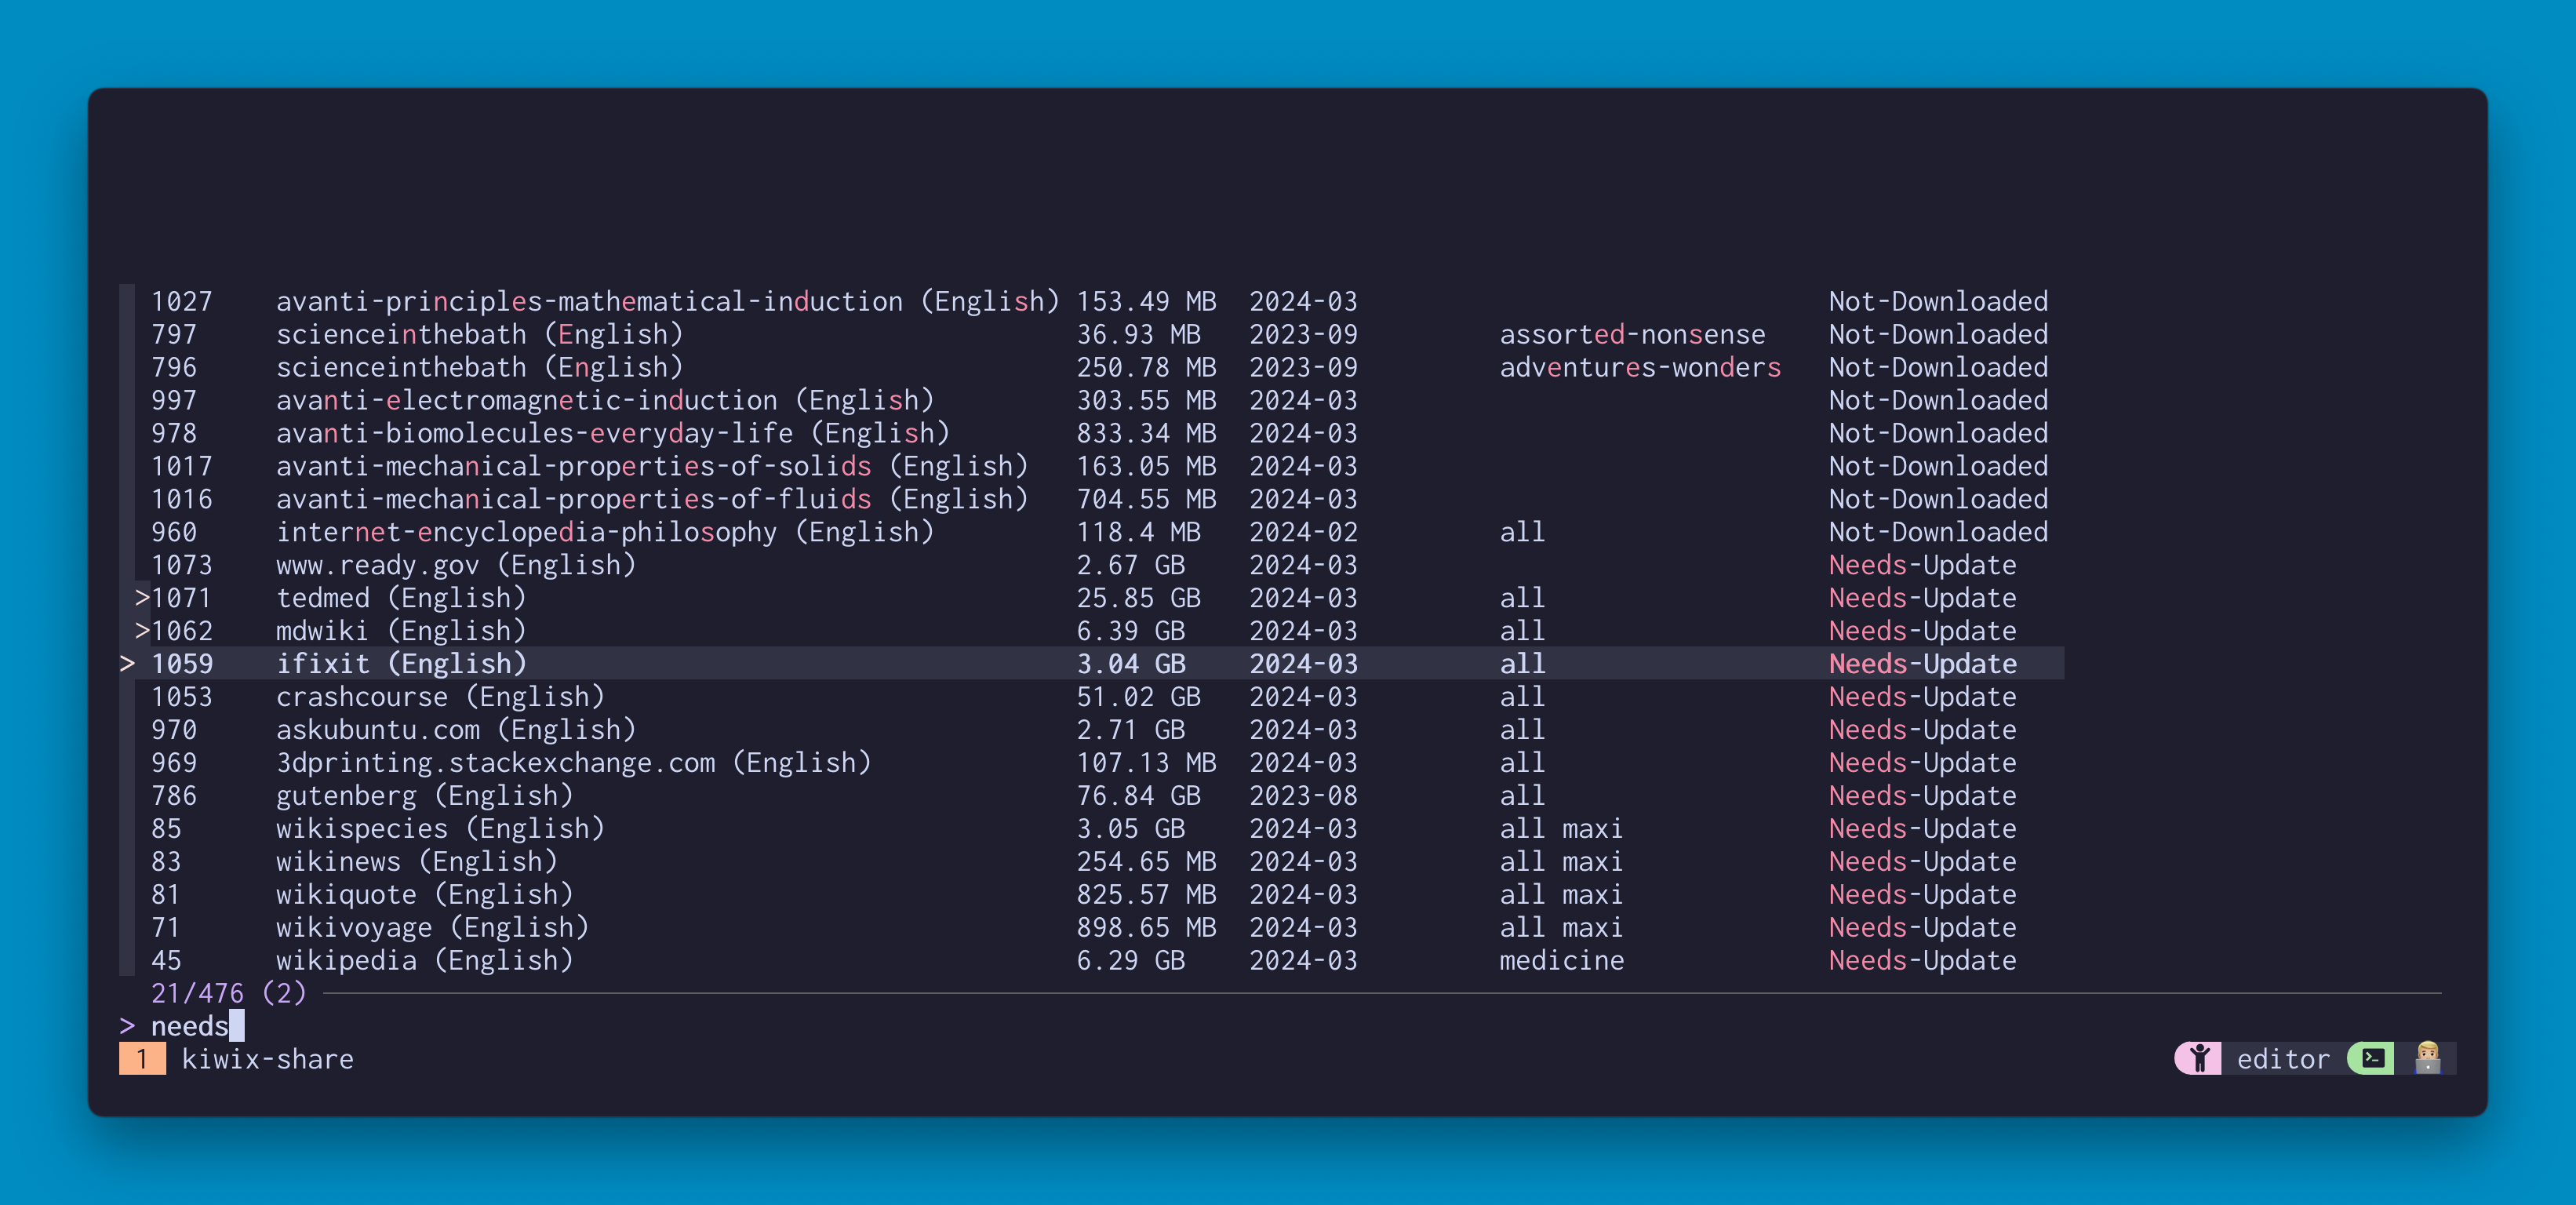Screen dimensions: 2576x1205
Task: Select the avanti-mechanical-properties-of-solids row
Action: tap(1092, 466)
